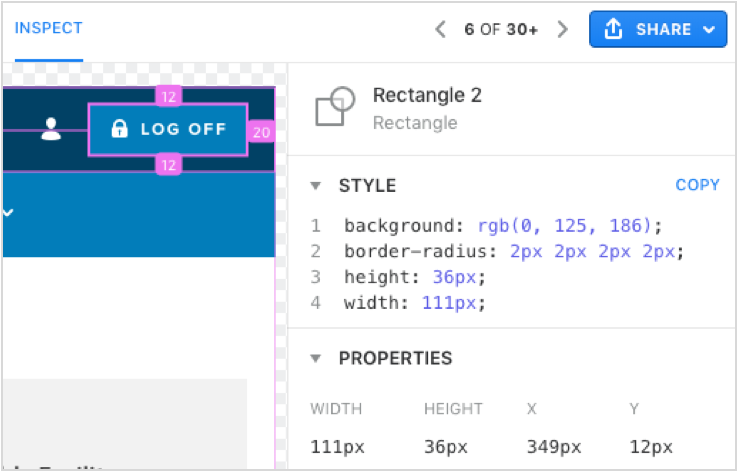Click the 6 OF 30+ screen counter

pyautogui.click(x=501, y=30)
